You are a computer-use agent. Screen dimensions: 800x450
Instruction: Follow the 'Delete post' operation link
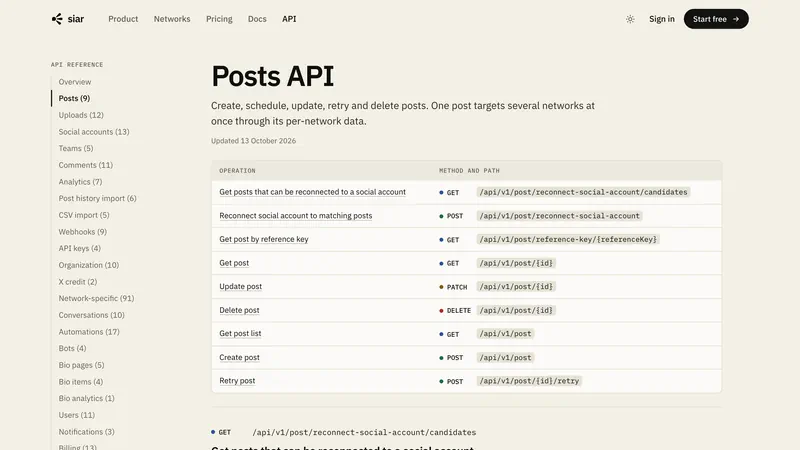239,310
